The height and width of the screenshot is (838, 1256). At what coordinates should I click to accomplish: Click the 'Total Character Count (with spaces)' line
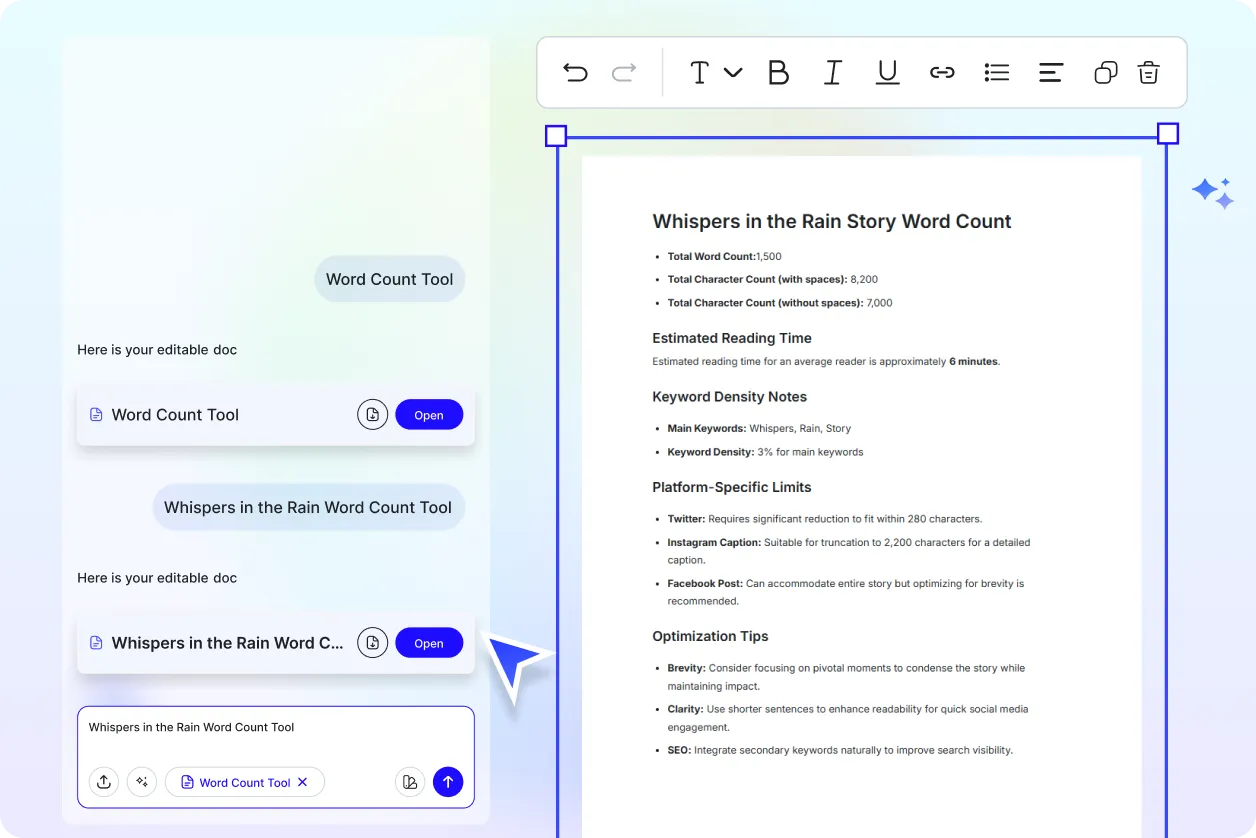773,279
